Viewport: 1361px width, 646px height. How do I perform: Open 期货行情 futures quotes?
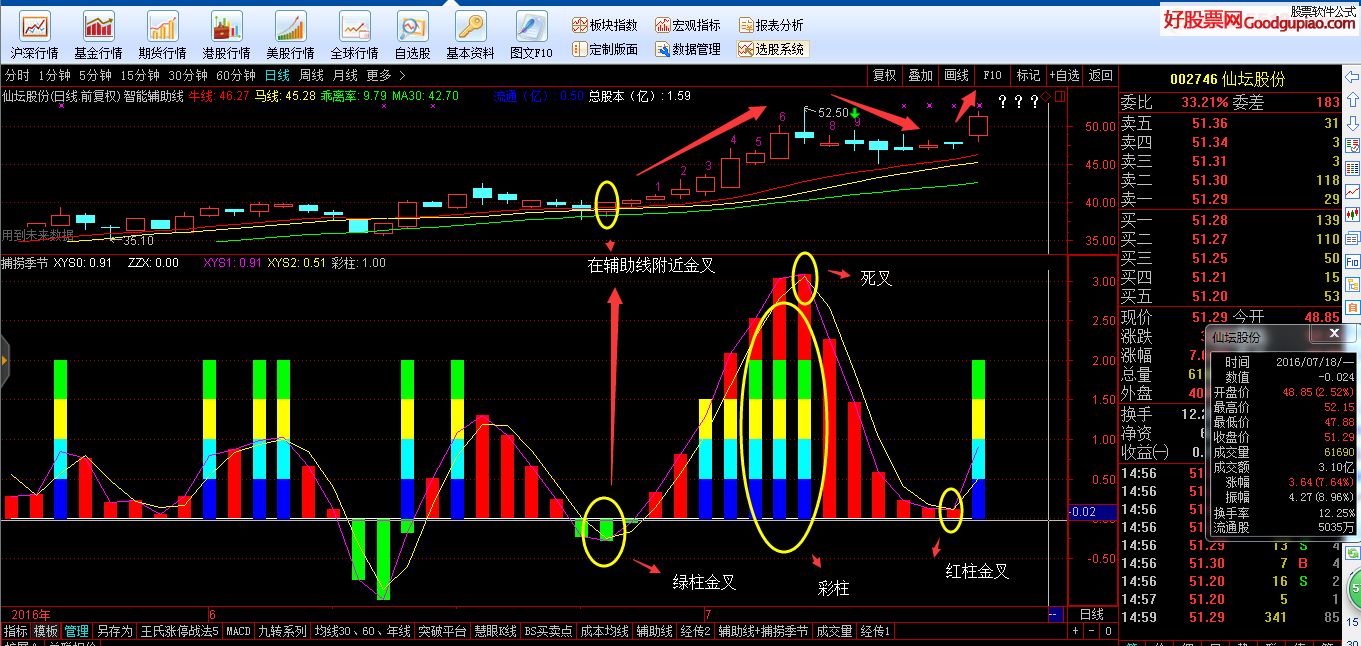point(162,36)
